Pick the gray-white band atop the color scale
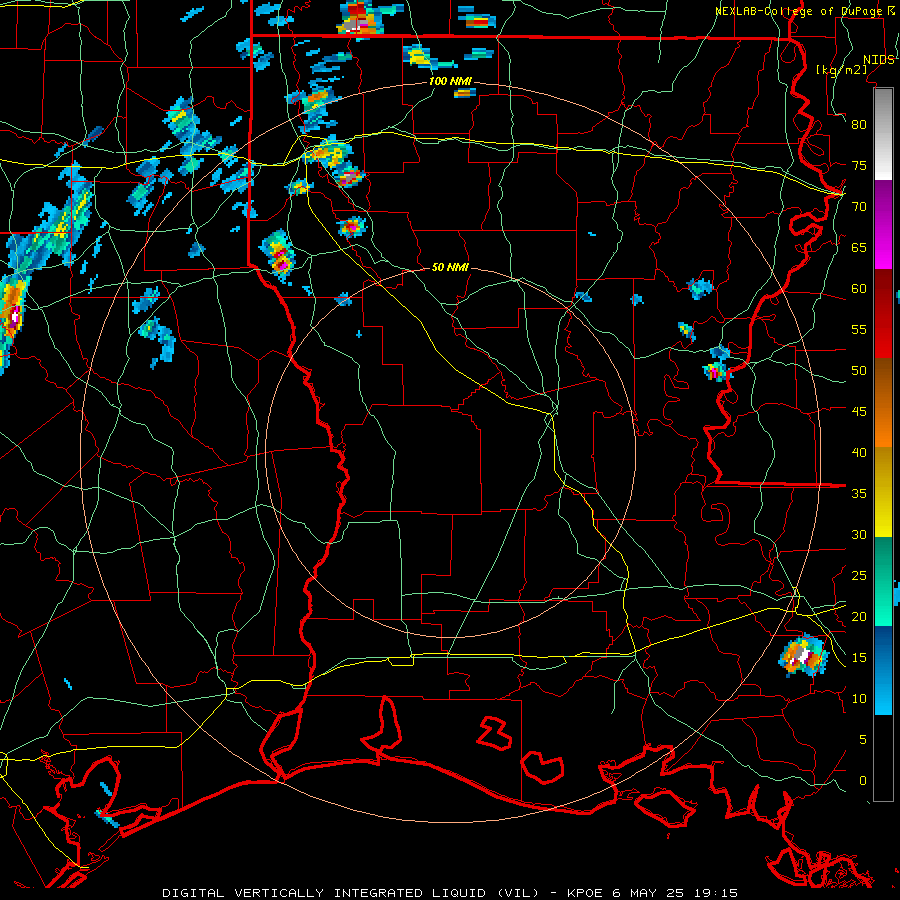The width and height of the screenshot is (900, 900). [x=883, y=134]
